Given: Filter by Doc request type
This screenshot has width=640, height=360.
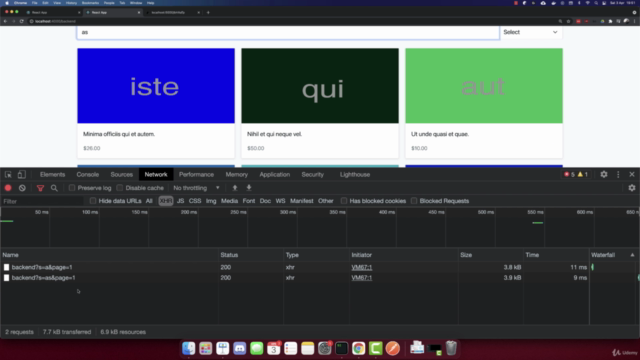Looking at the screenshot, I should pyautogui.click(x=265, y=201).
